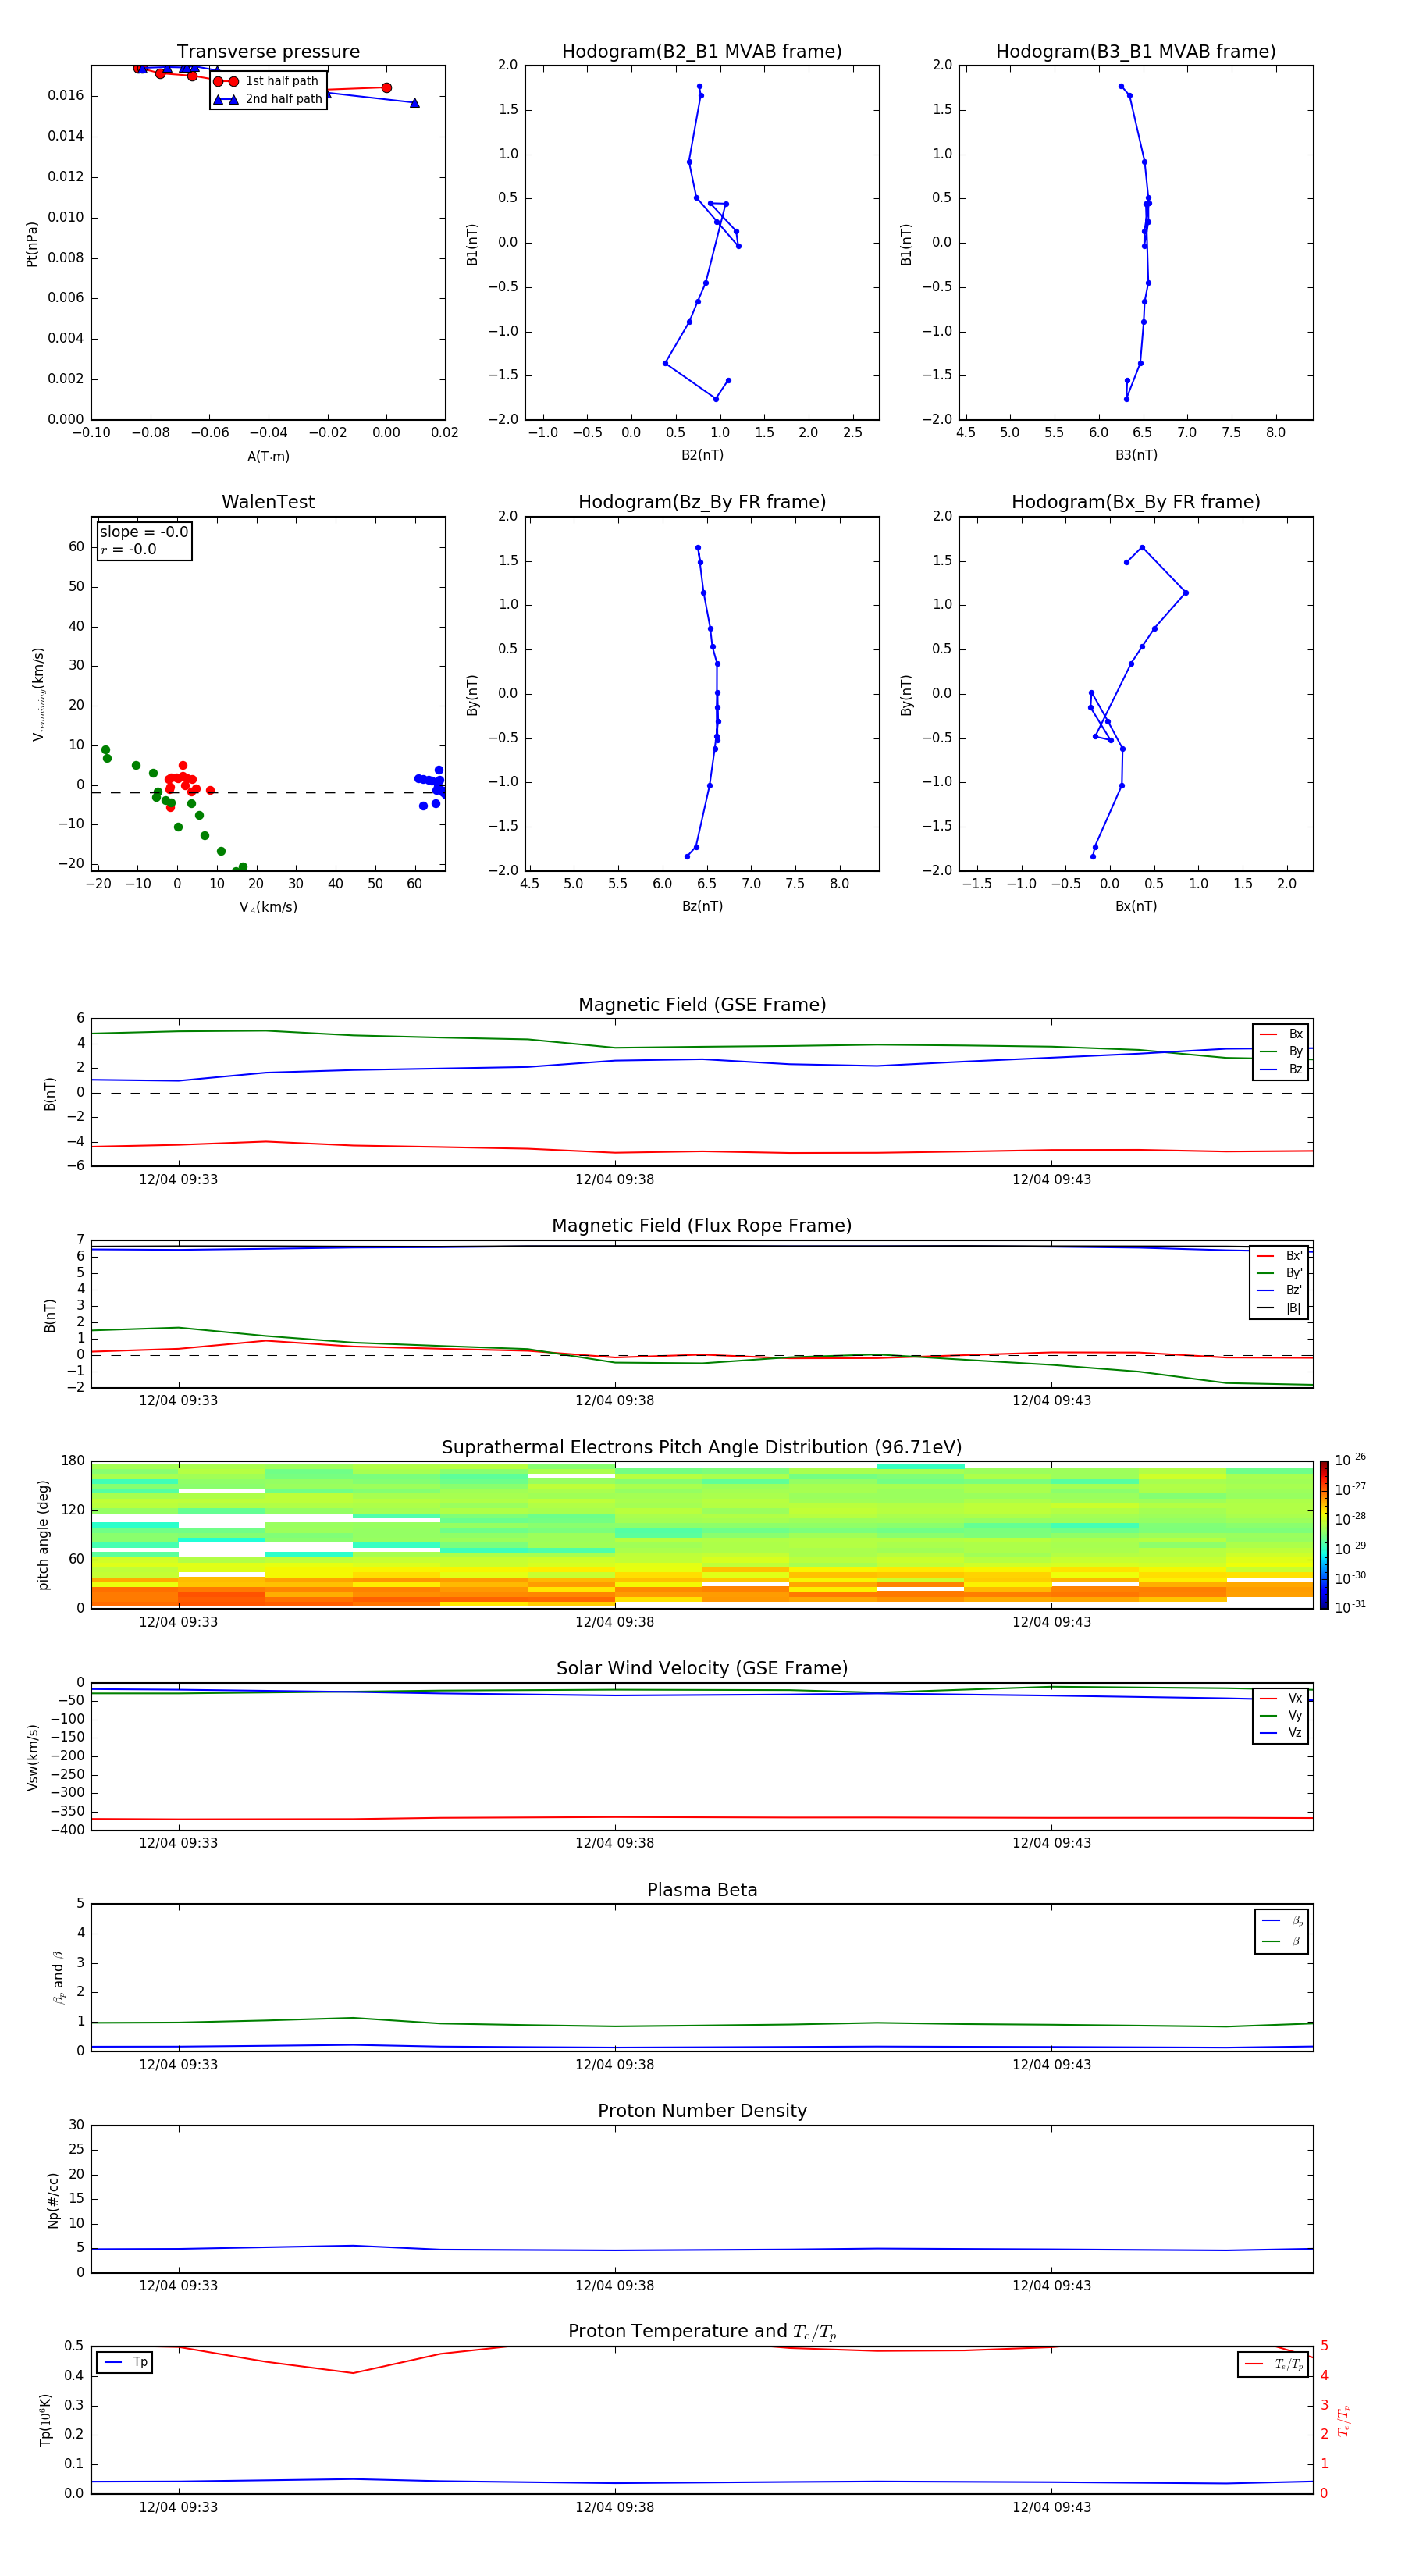Screen dimensions: 1405x2576
Task: Click the V_A(km/s) x-axis label
Action: (268, 907)
